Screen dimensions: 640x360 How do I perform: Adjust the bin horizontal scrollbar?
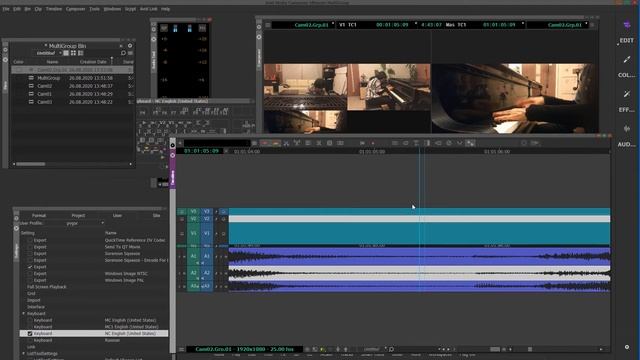(31, 164)
